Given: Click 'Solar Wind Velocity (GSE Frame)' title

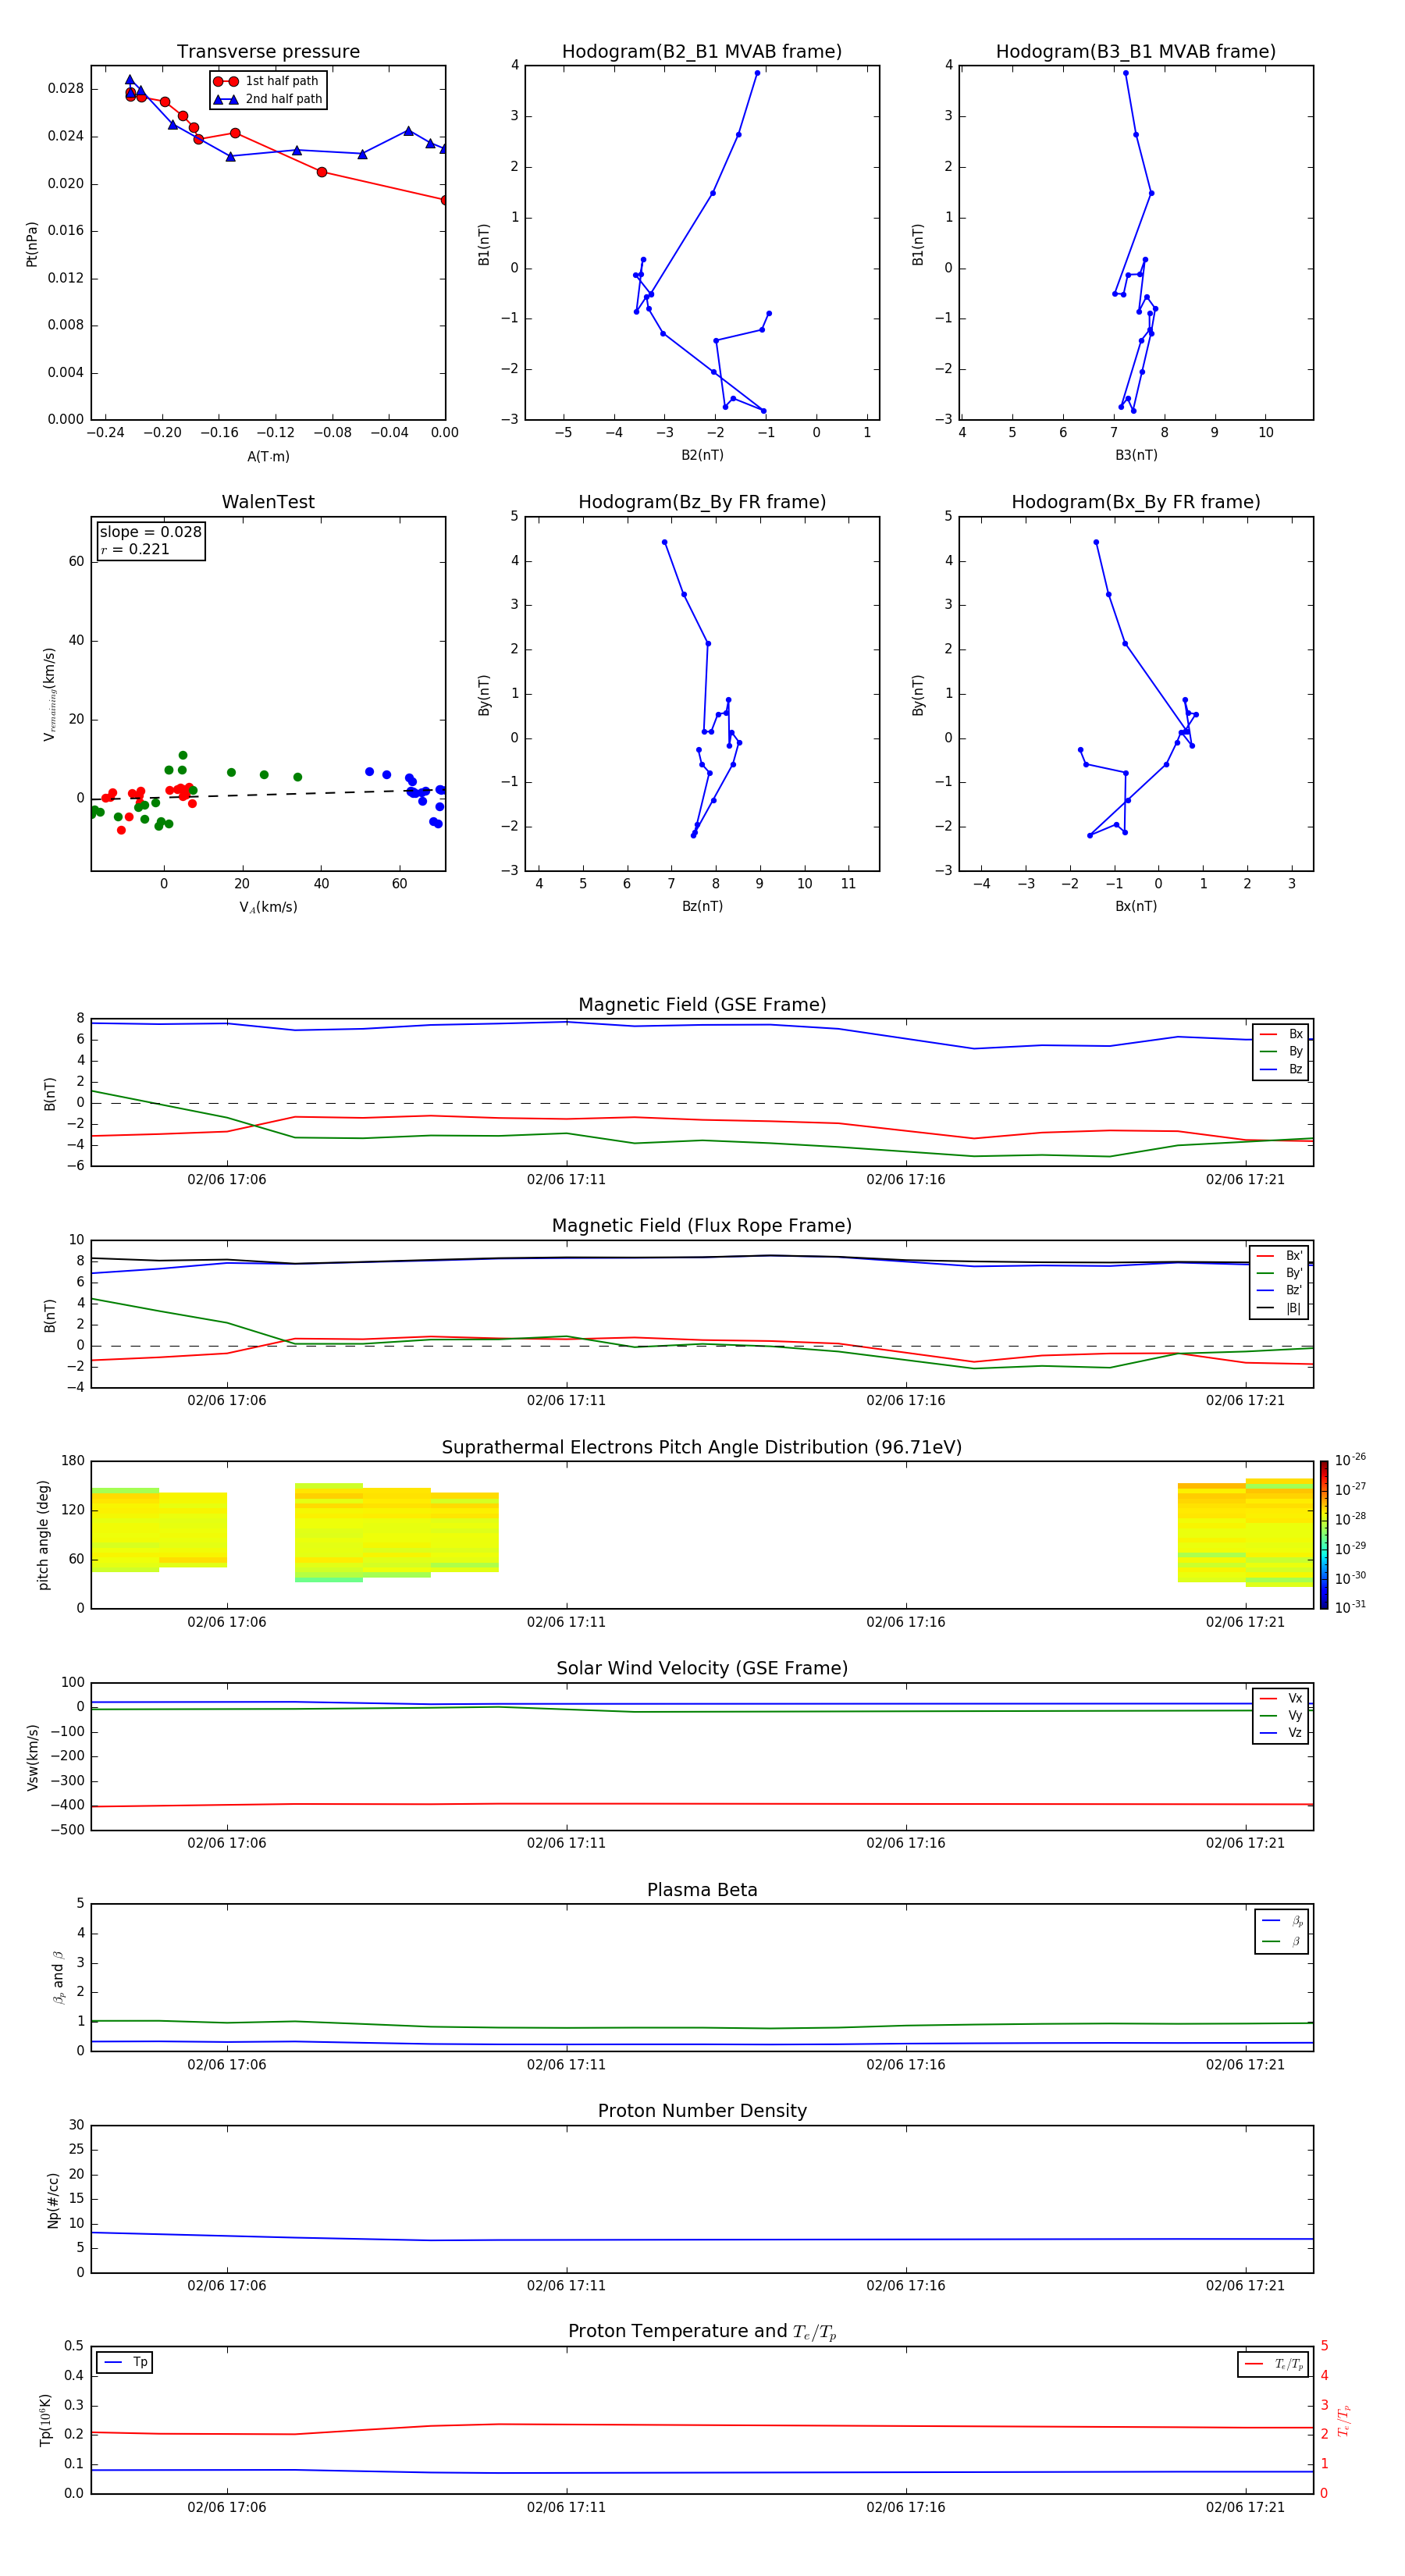Looking at the screenshot, I should [x=702, y=1668].
